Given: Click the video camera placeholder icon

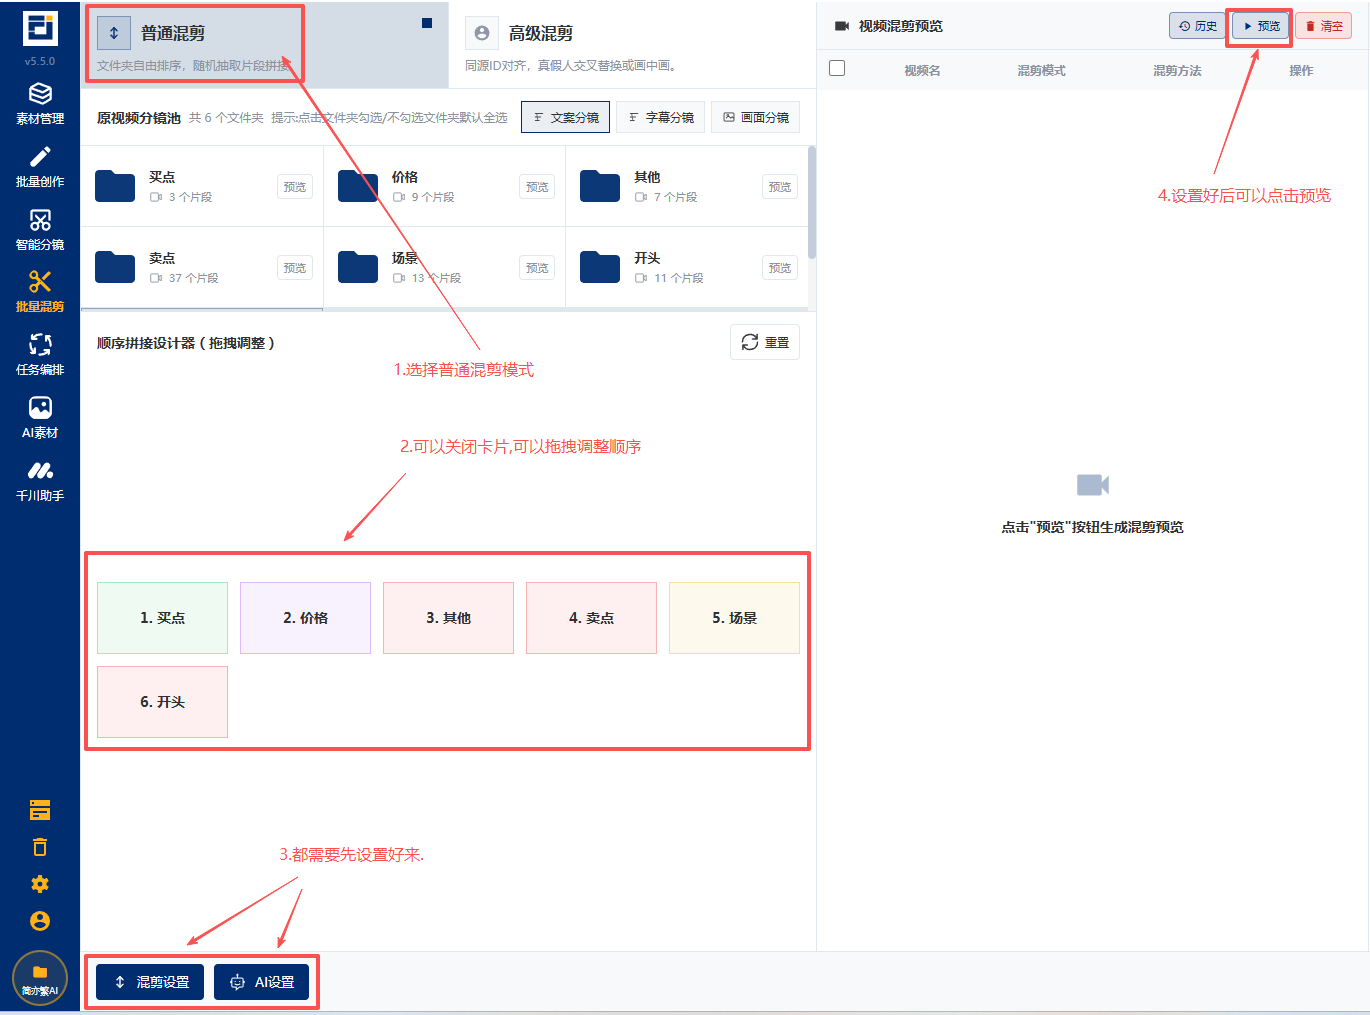Looking at the screenshot, I should click(1093, 485).
